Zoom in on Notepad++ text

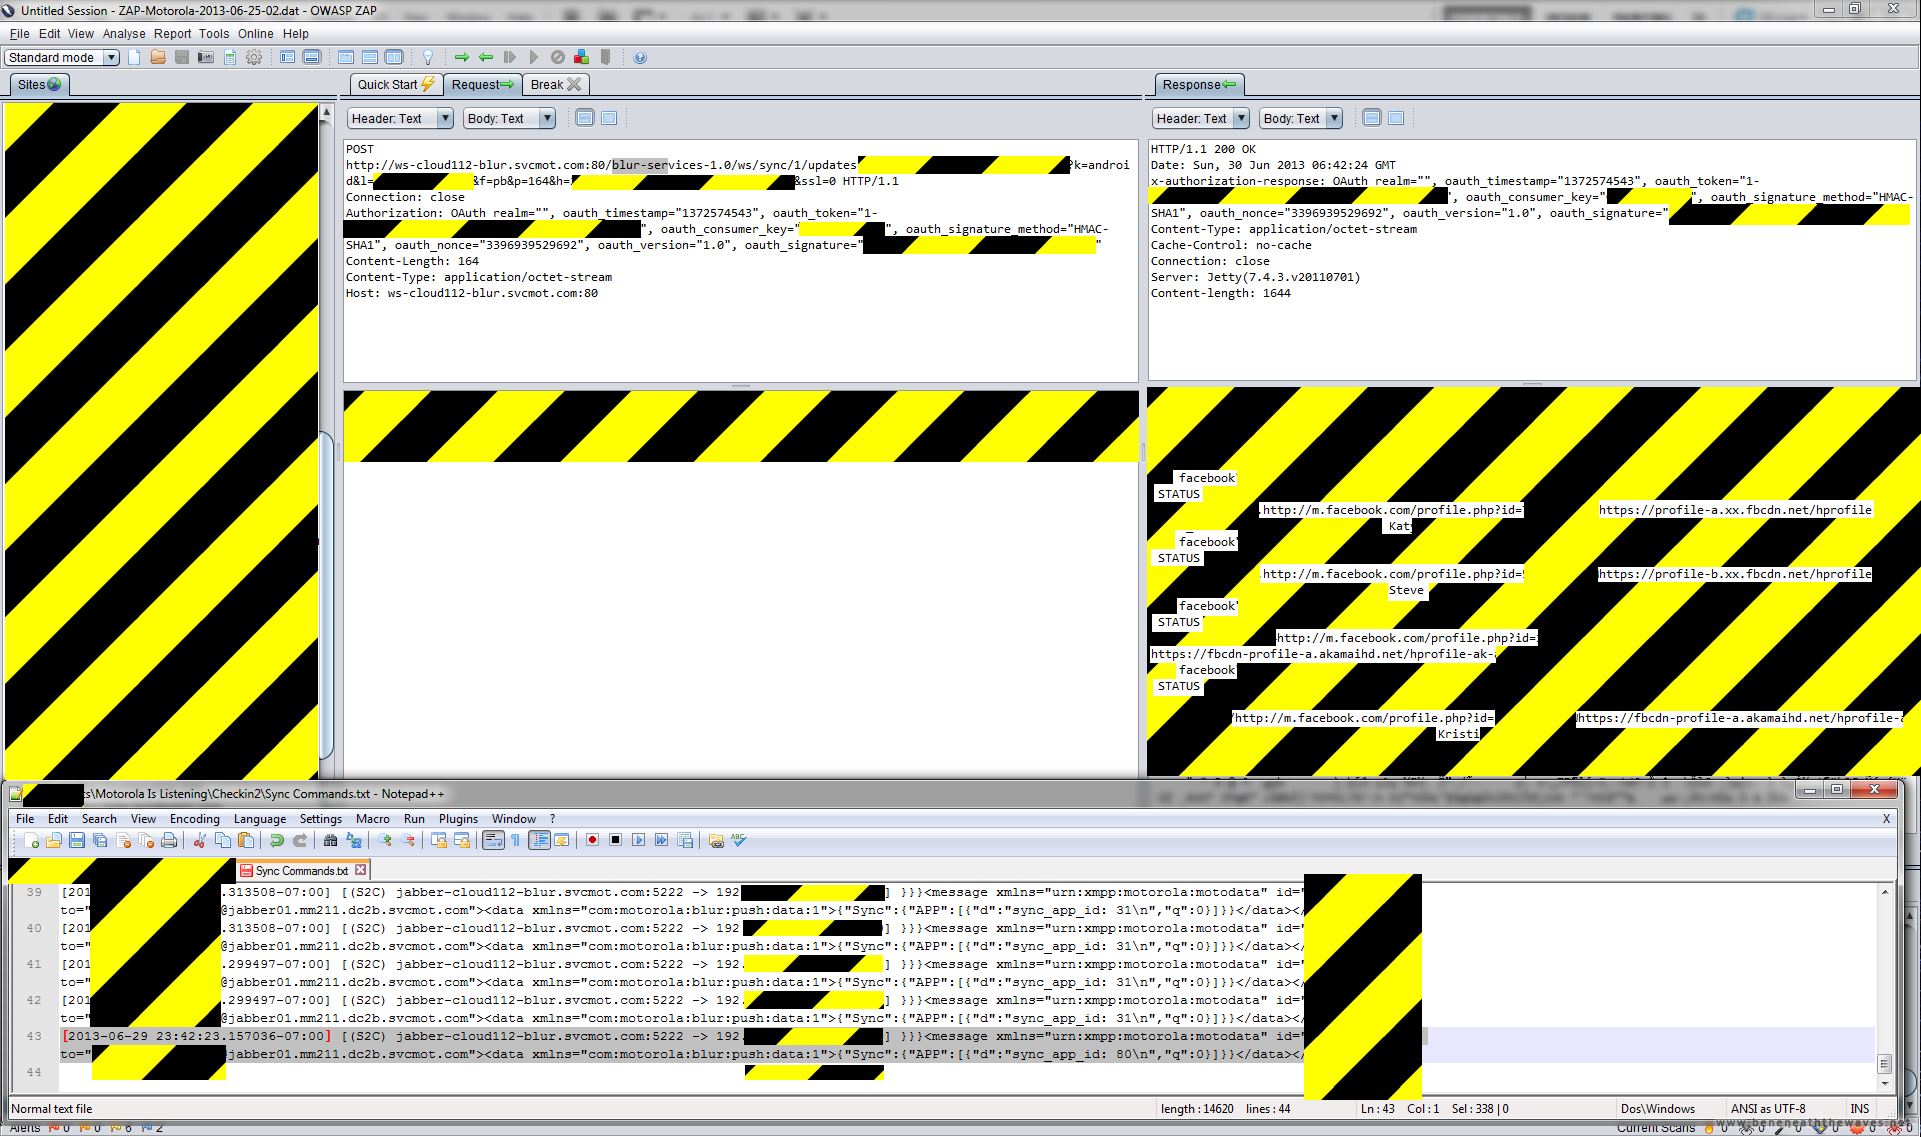[x=385, y=840]
